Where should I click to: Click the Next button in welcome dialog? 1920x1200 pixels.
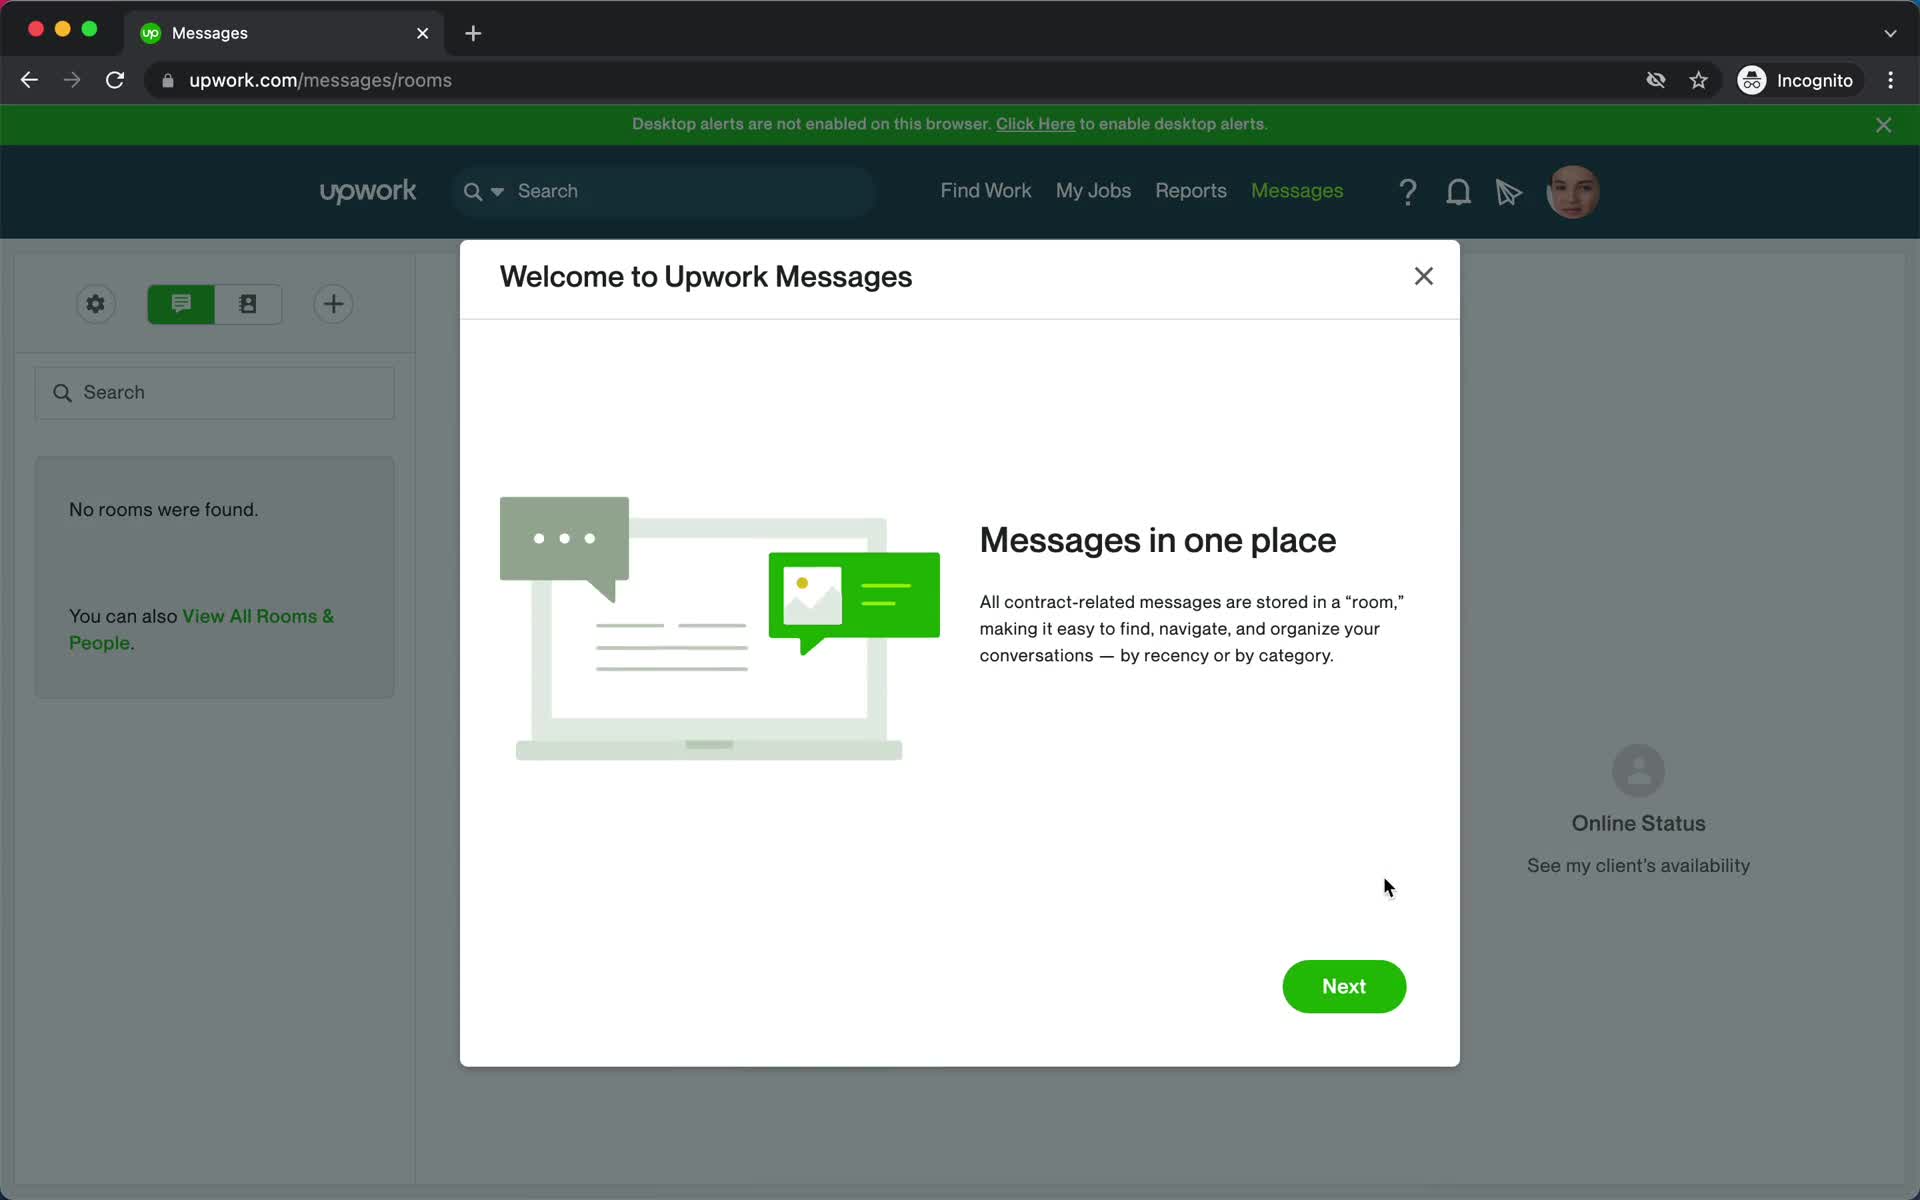[x=1344, y=986]
